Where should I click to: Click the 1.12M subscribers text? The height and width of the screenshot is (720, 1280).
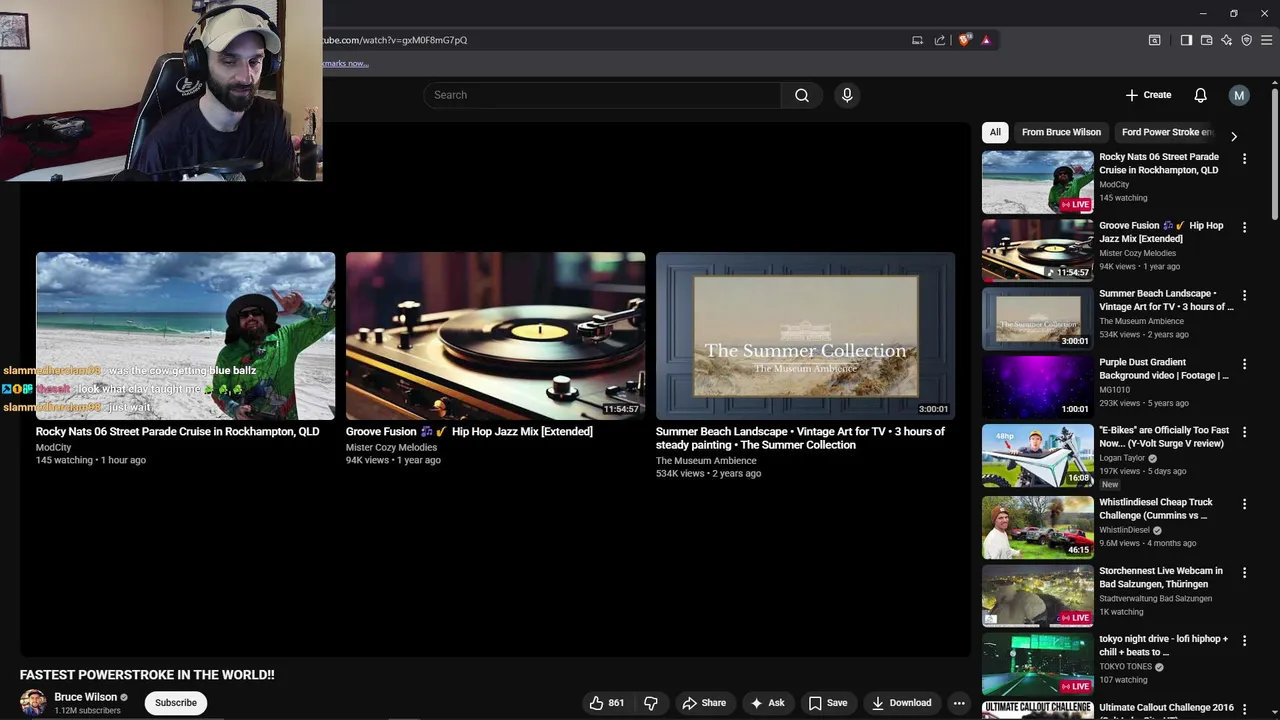click(x=87, y=711)
